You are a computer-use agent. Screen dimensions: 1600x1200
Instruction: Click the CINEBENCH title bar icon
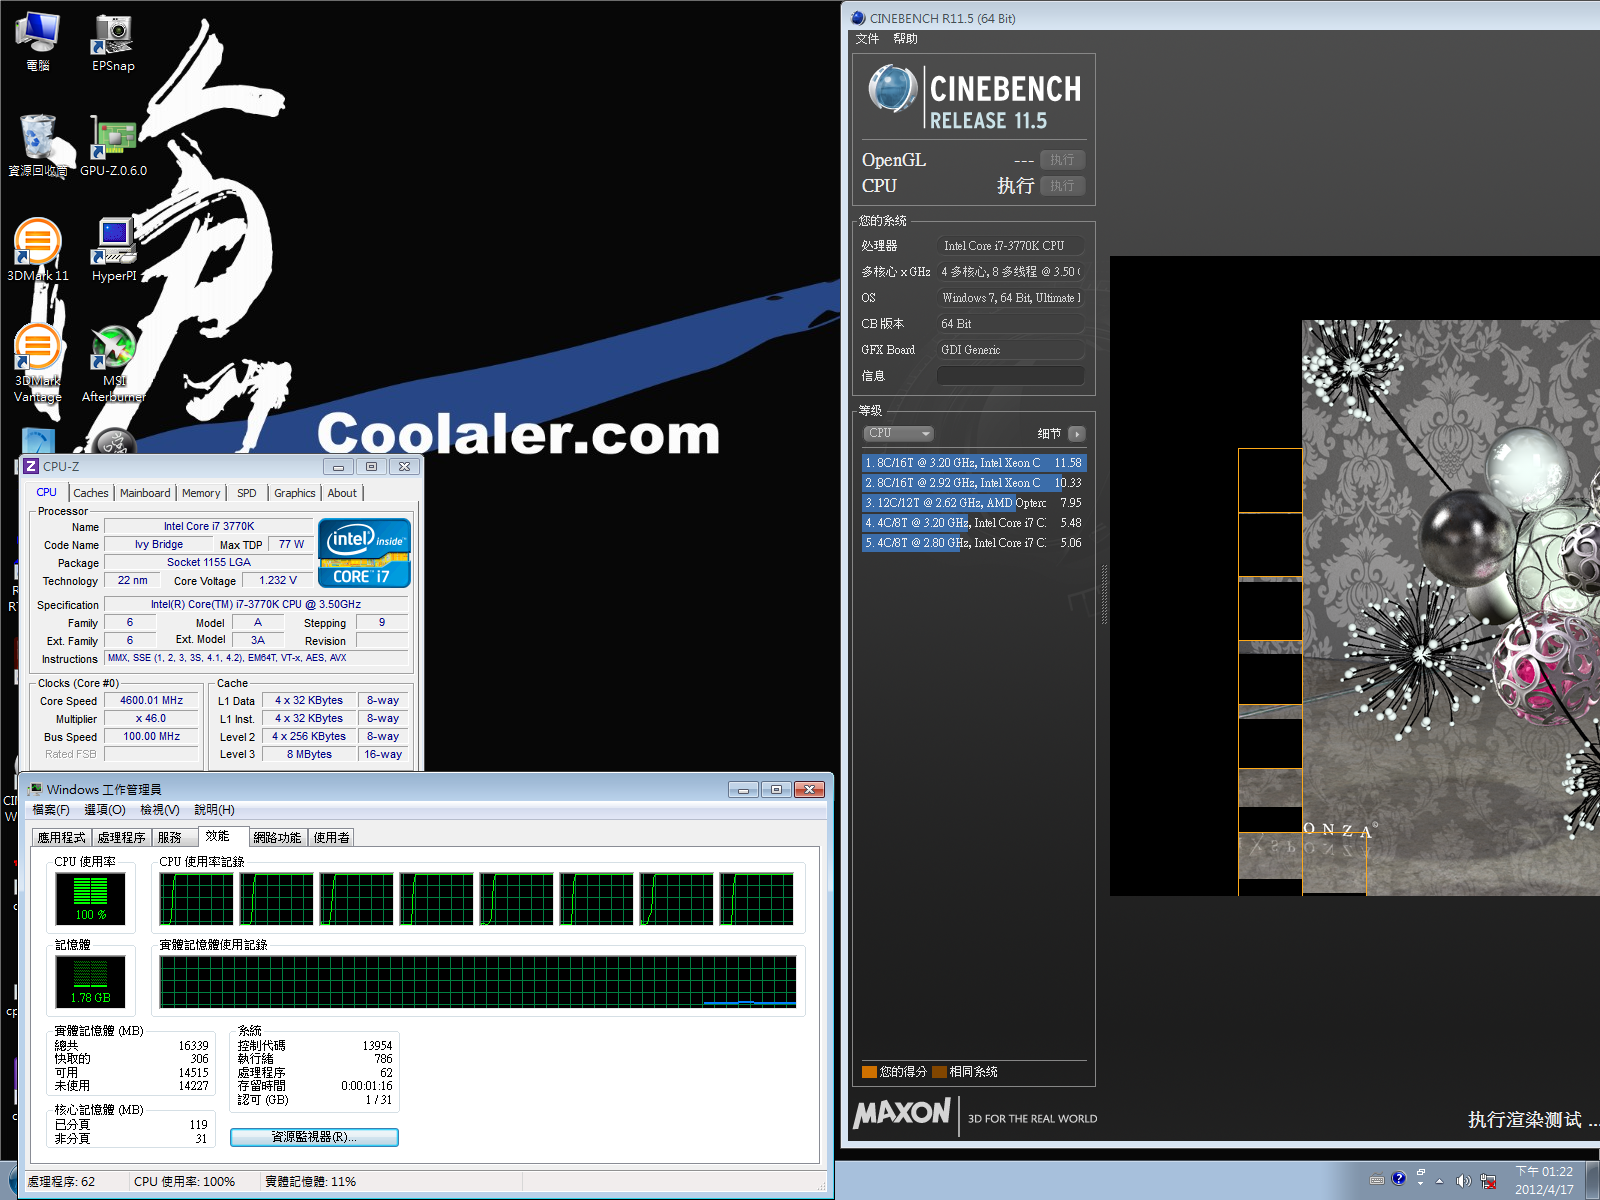858,18
